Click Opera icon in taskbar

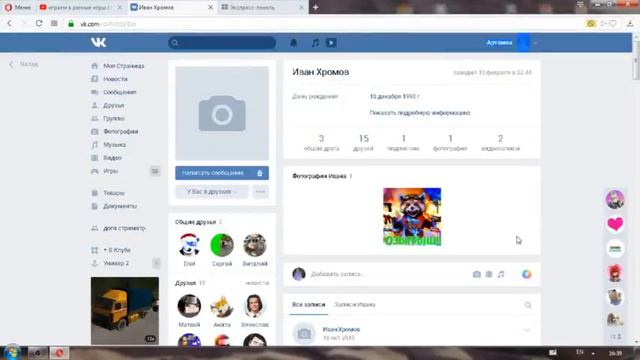59,353
